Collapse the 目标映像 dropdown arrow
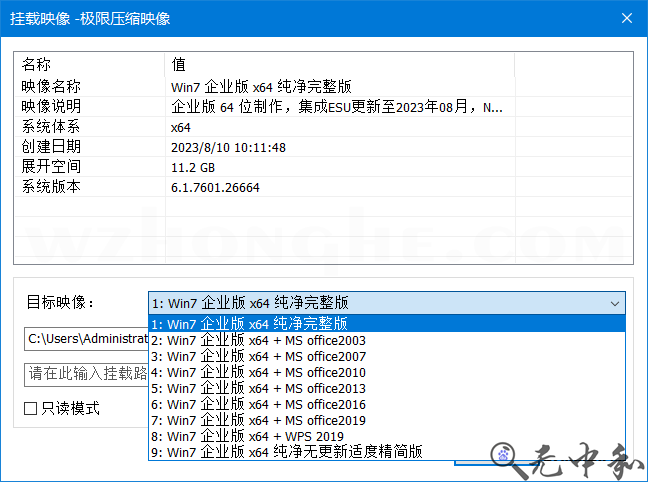The height and width of the screenshot is (482, 648). coord(615,303)
